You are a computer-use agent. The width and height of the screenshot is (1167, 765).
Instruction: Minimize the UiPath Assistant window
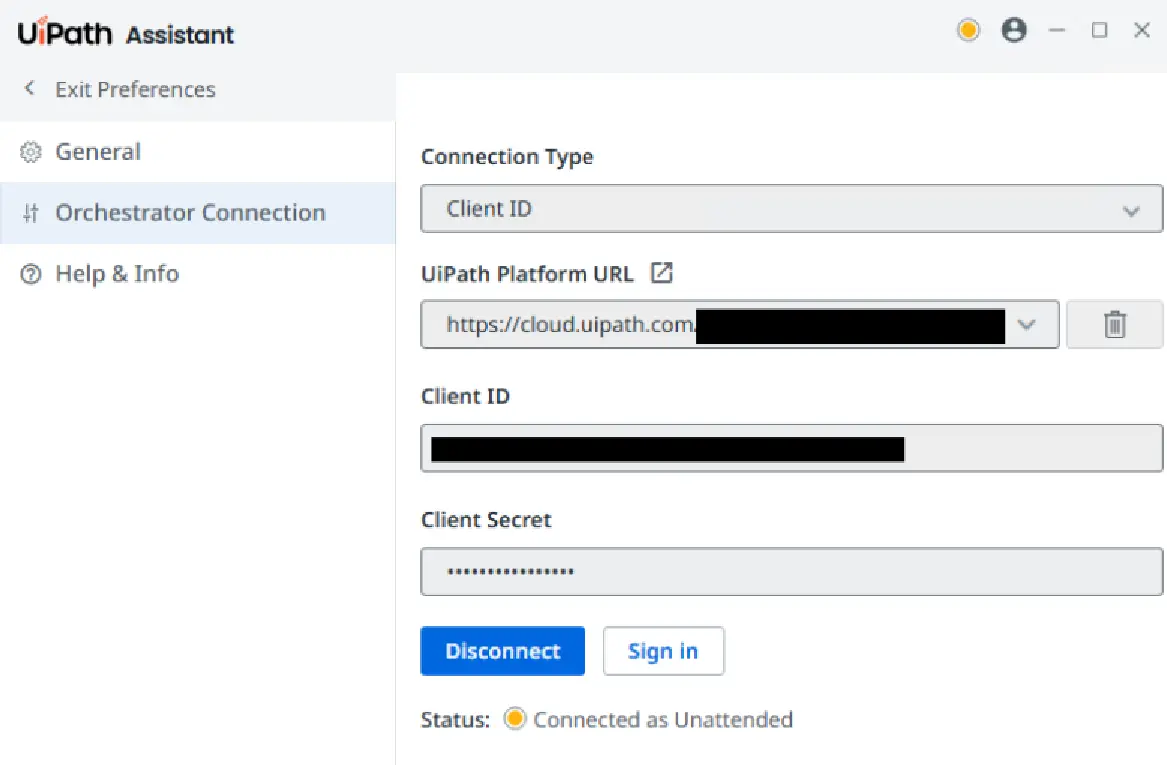click(x=1057, y=31)
